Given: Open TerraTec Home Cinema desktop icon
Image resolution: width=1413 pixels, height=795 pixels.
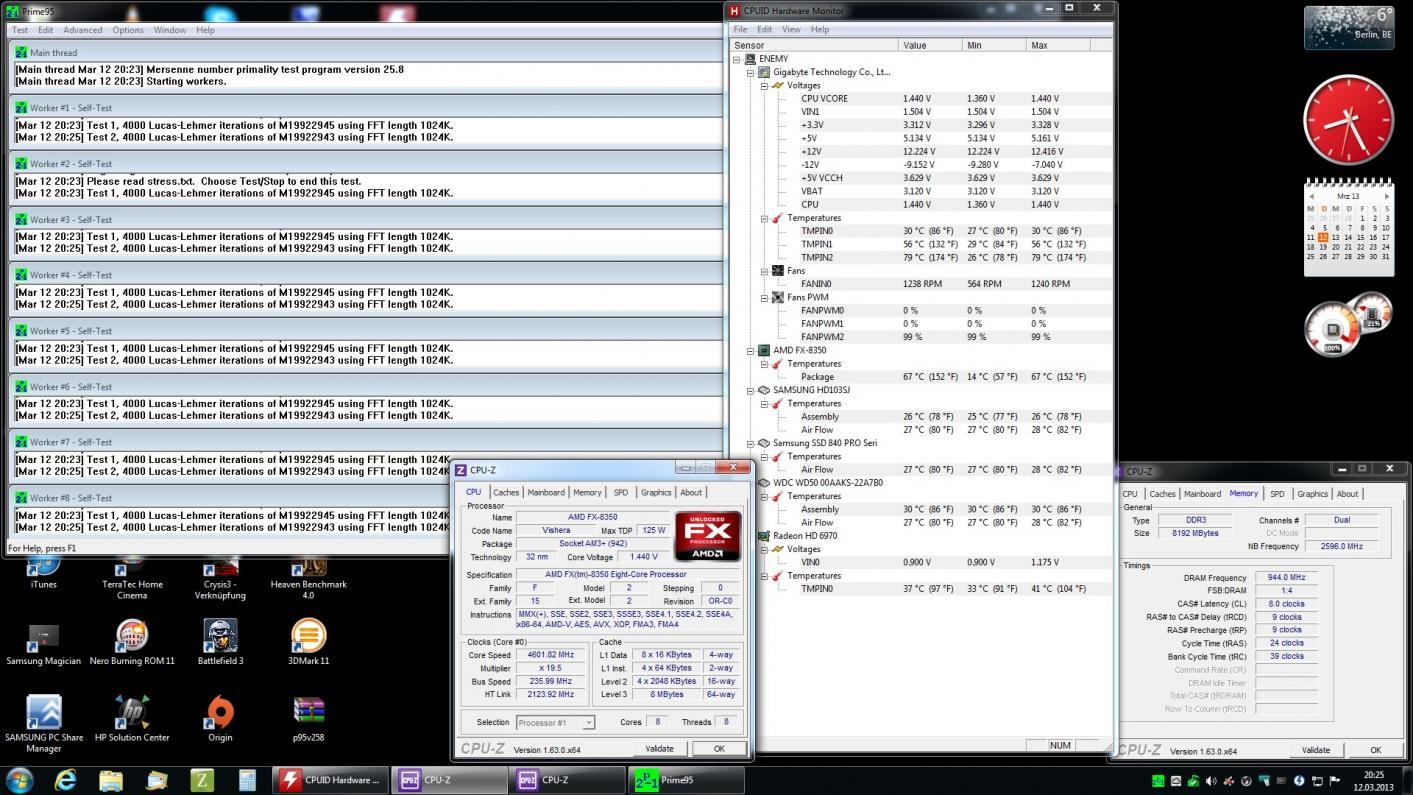Looking at the screenshot, I should (x=132, y=578).
